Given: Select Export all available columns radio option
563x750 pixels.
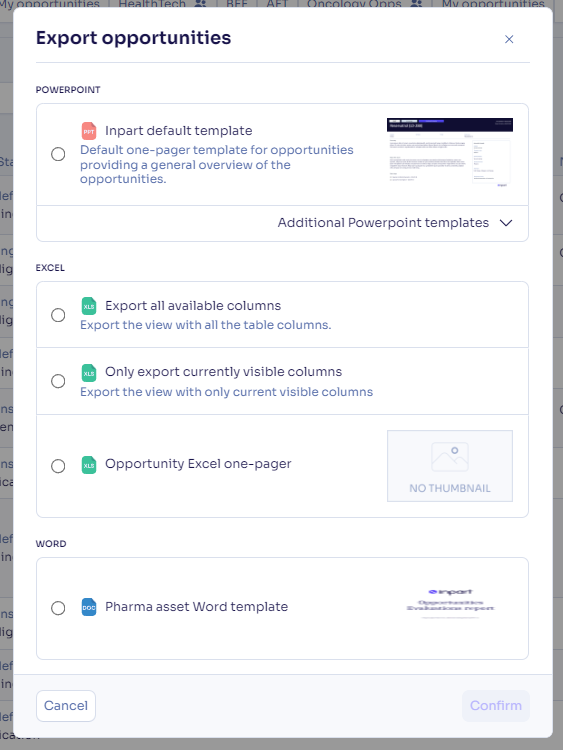Looking at the screenshot, I should point(58,315).
